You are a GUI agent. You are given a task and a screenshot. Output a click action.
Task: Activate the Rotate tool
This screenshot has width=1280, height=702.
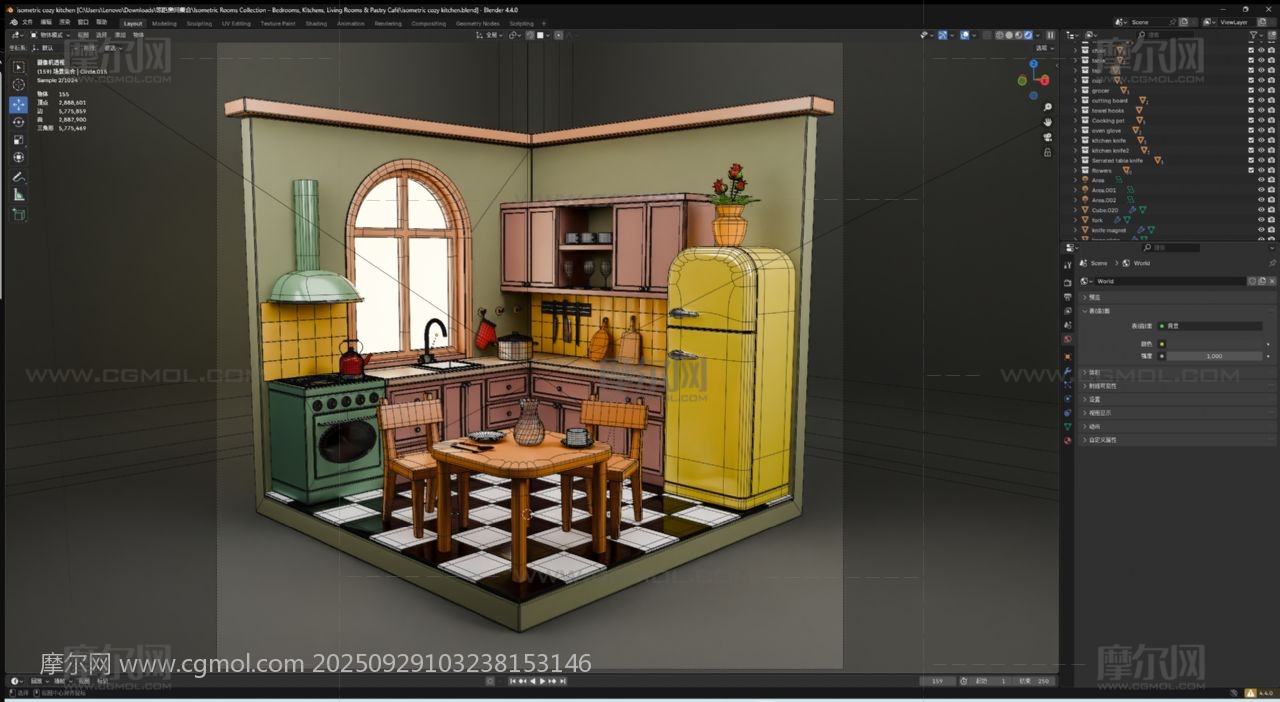(18, 122)
